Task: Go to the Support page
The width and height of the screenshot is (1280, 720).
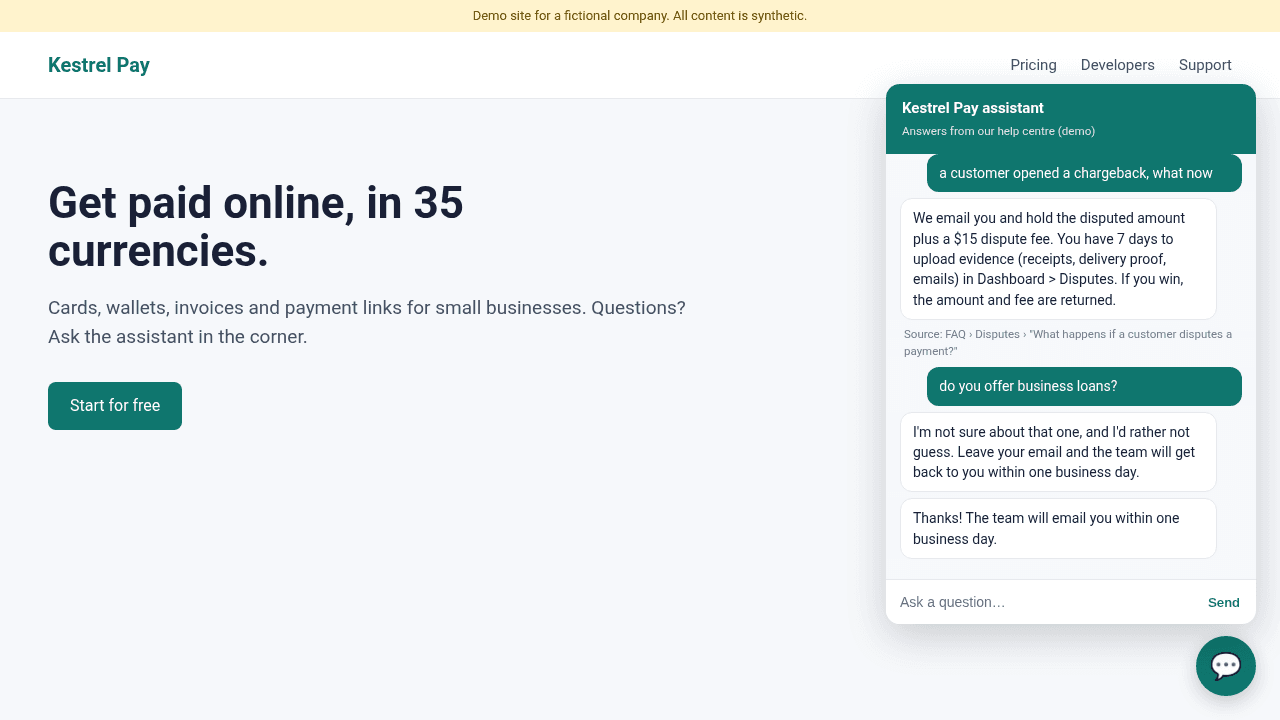Action: (1205, 65)
